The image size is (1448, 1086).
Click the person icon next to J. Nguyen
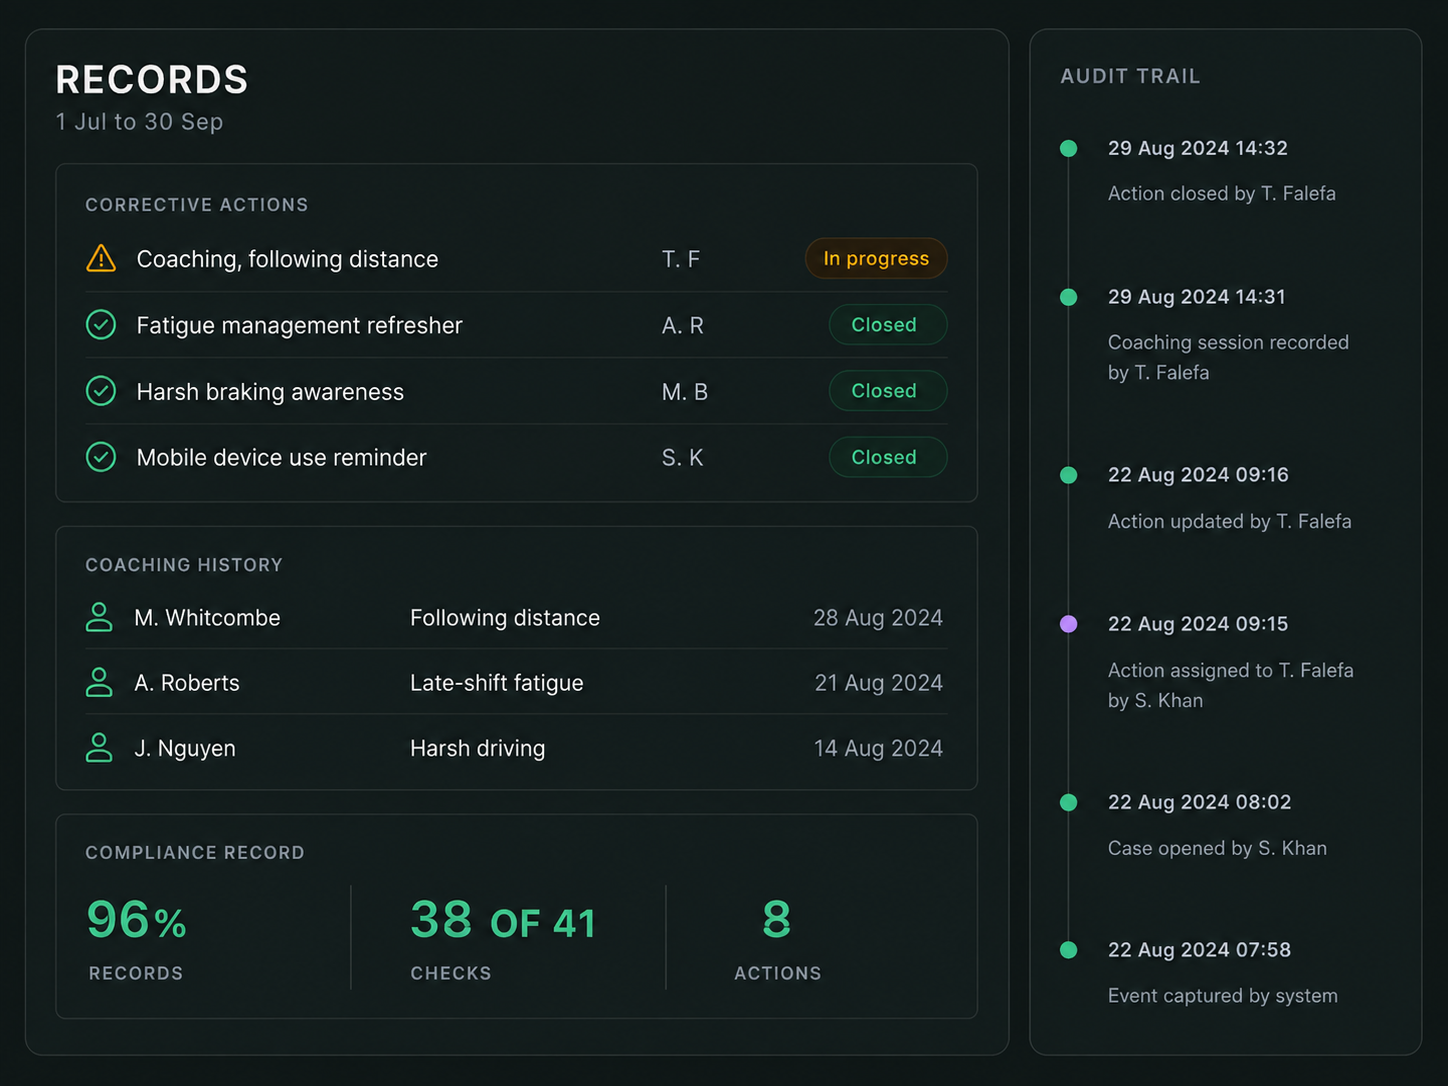click(x=99, y=747)
